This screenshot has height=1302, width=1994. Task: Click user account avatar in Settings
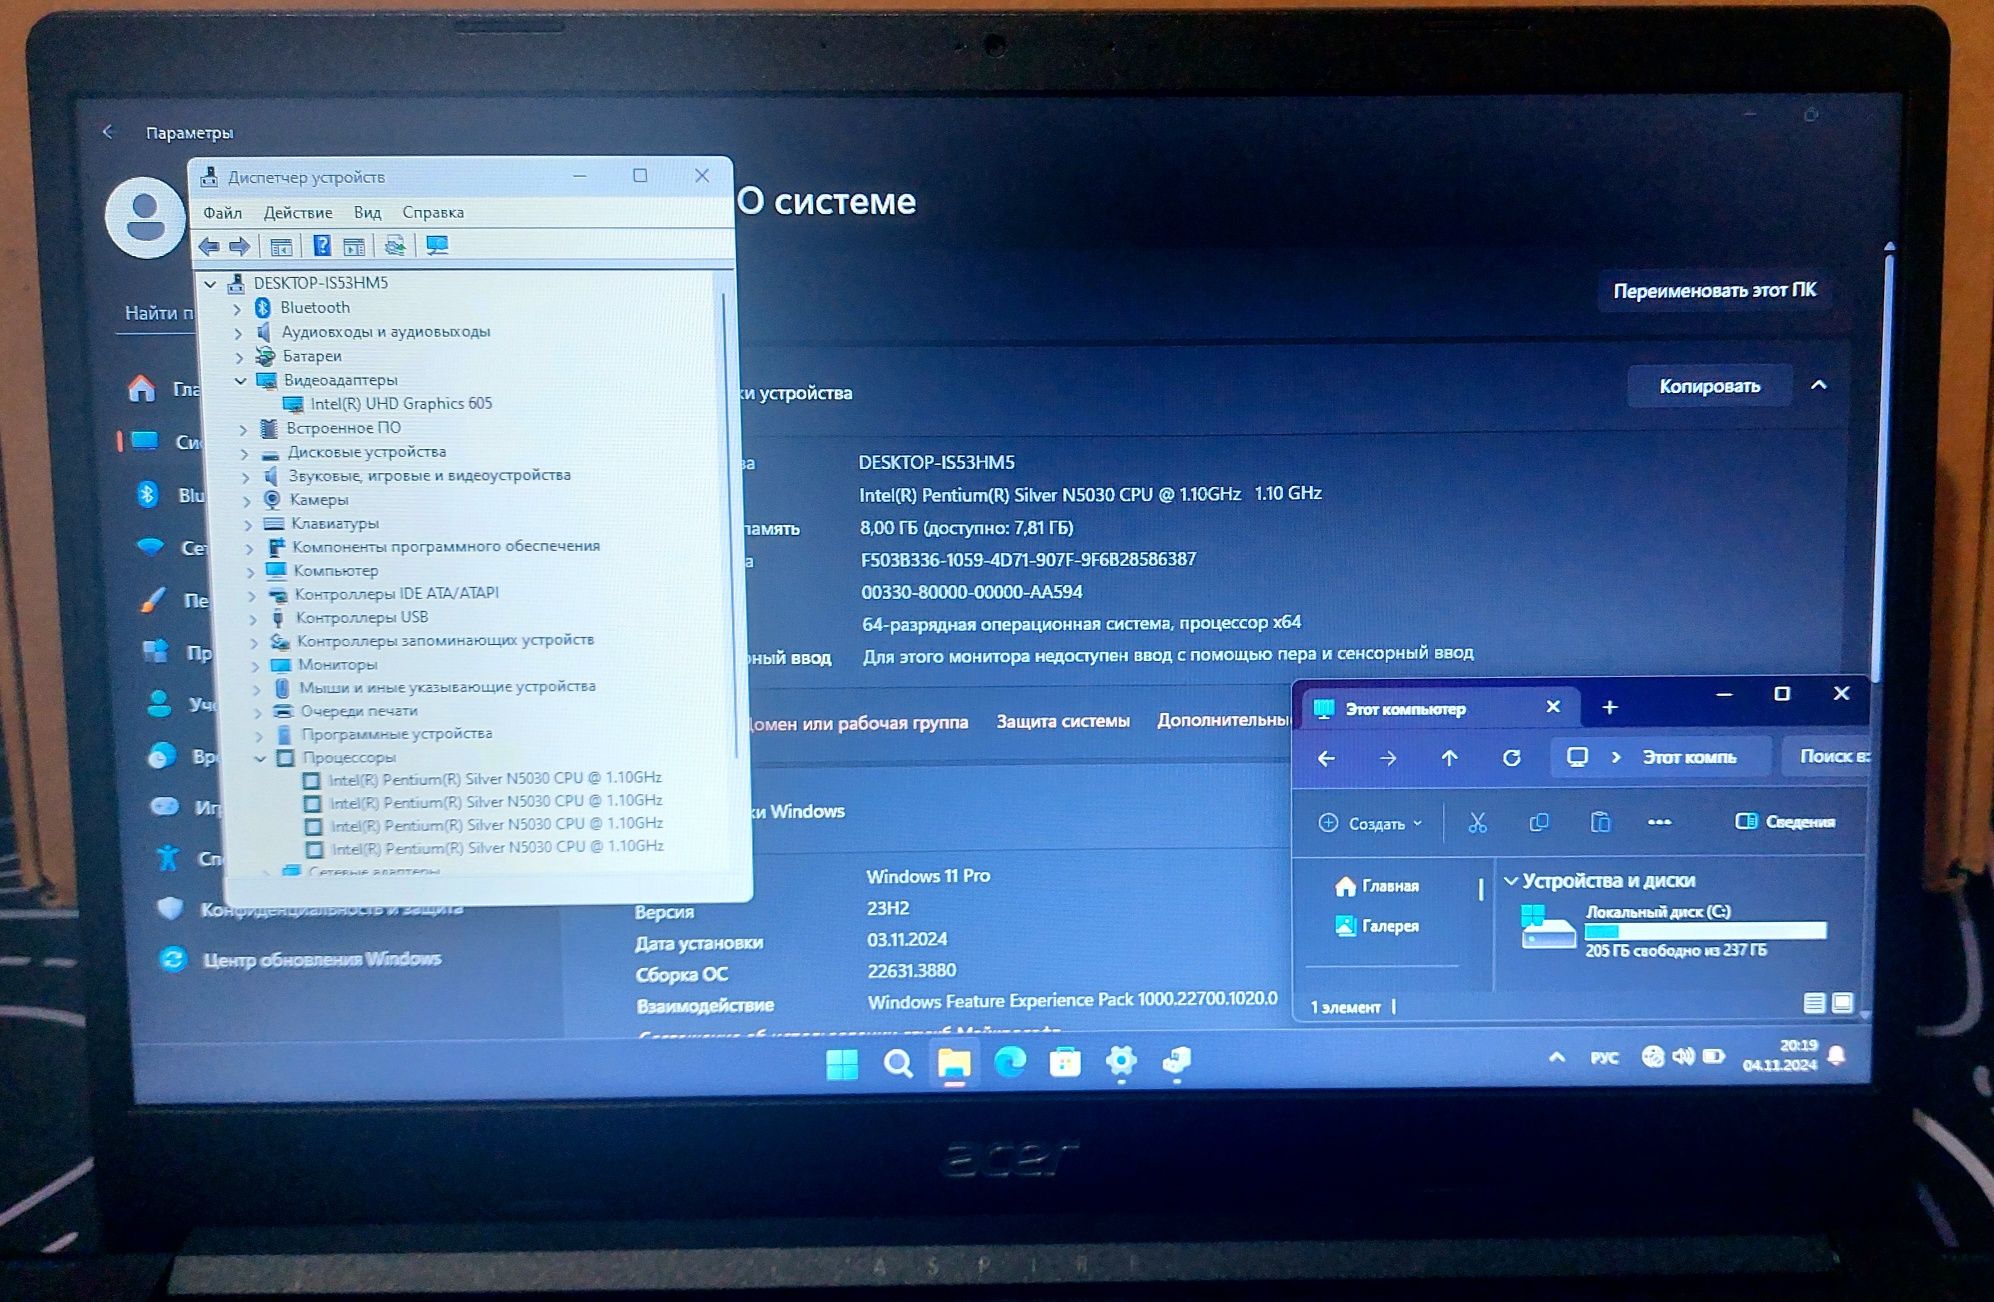(x=146, y=217)
